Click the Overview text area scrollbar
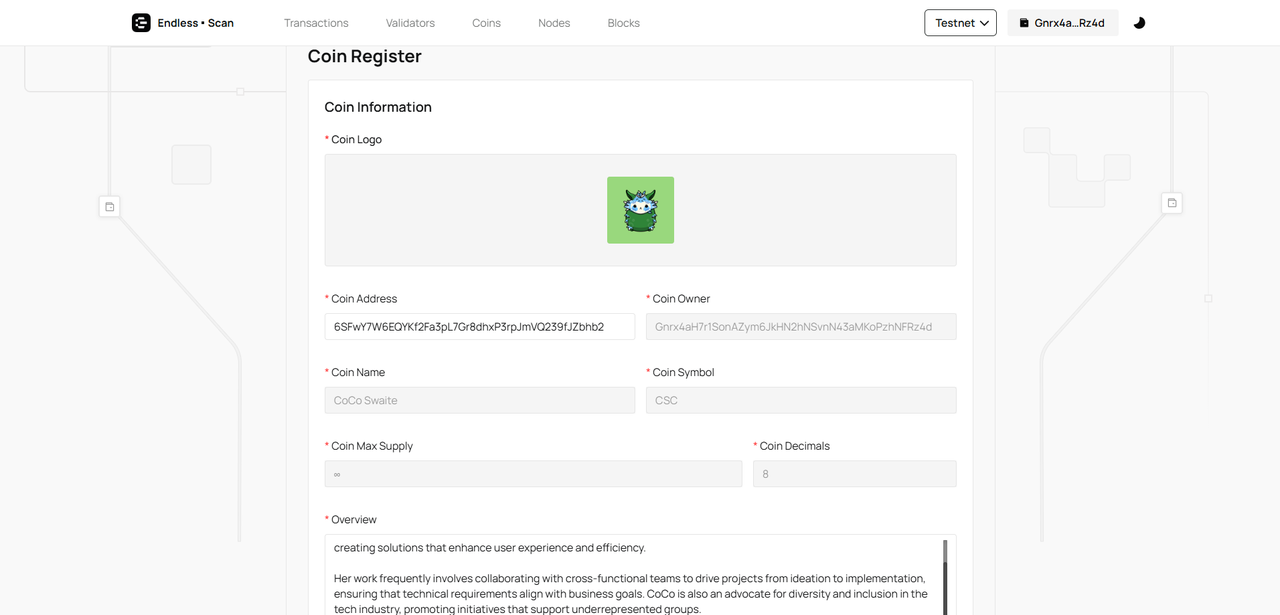This screenshot has height=615, width=1280. 945,575
